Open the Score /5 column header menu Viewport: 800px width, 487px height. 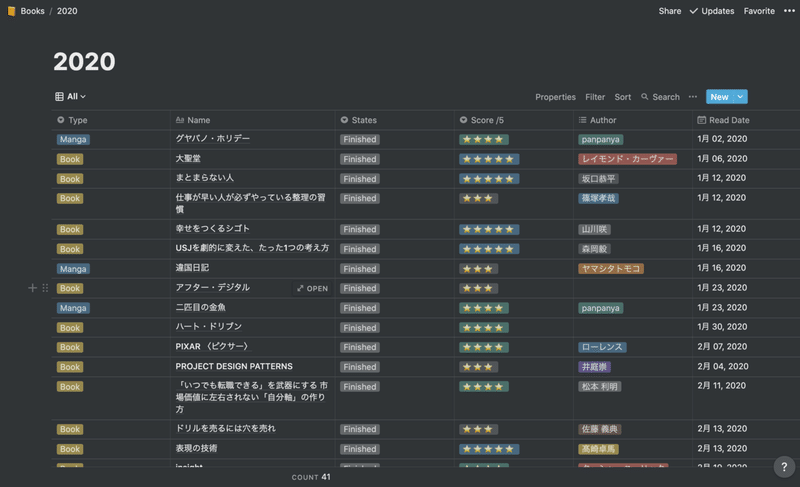[490, 120]
